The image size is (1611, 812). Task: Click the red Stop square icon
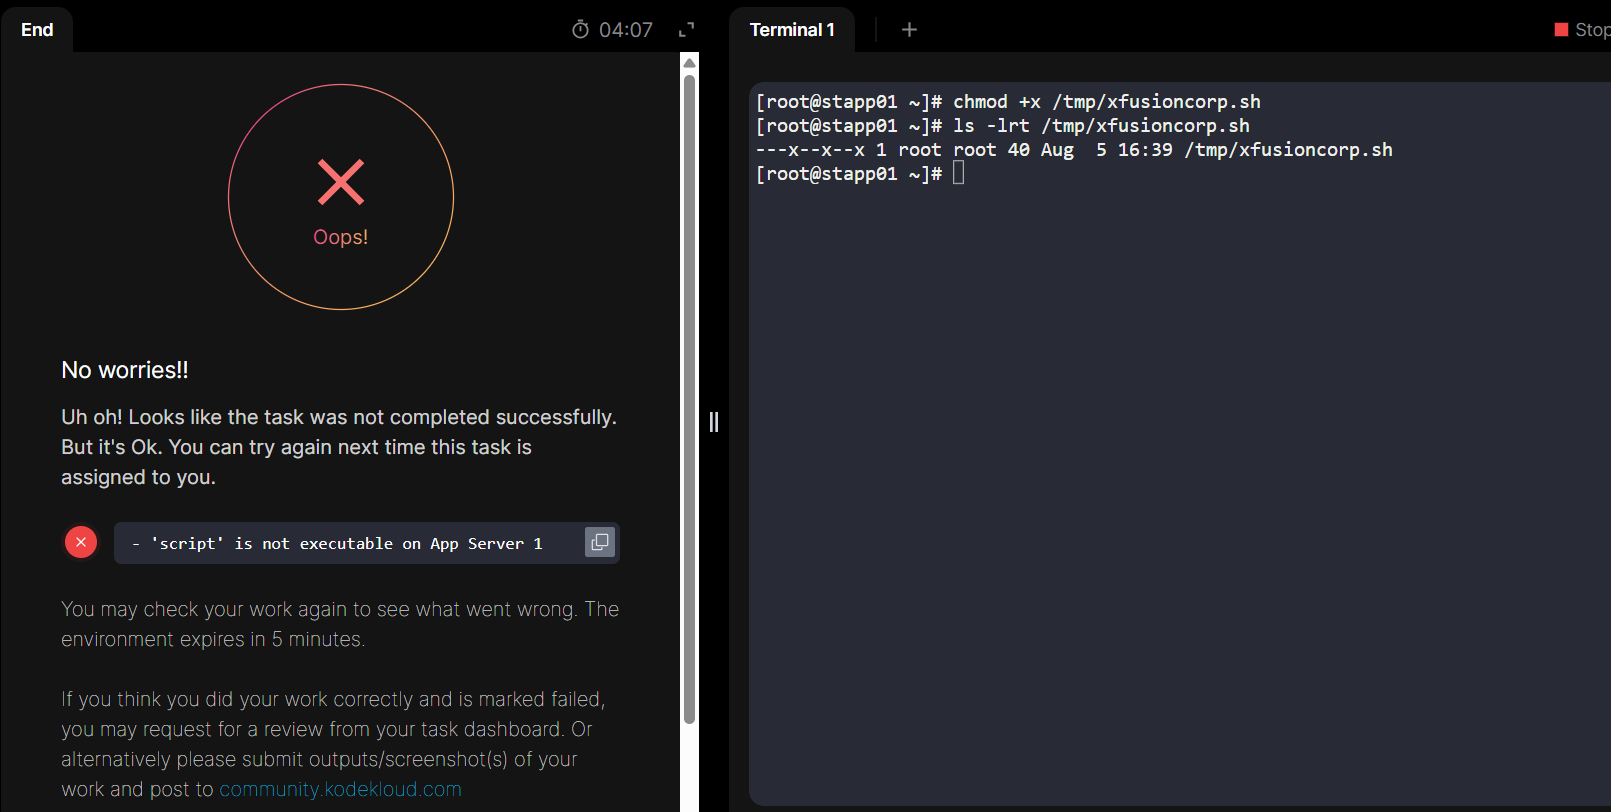(1561, 30)
